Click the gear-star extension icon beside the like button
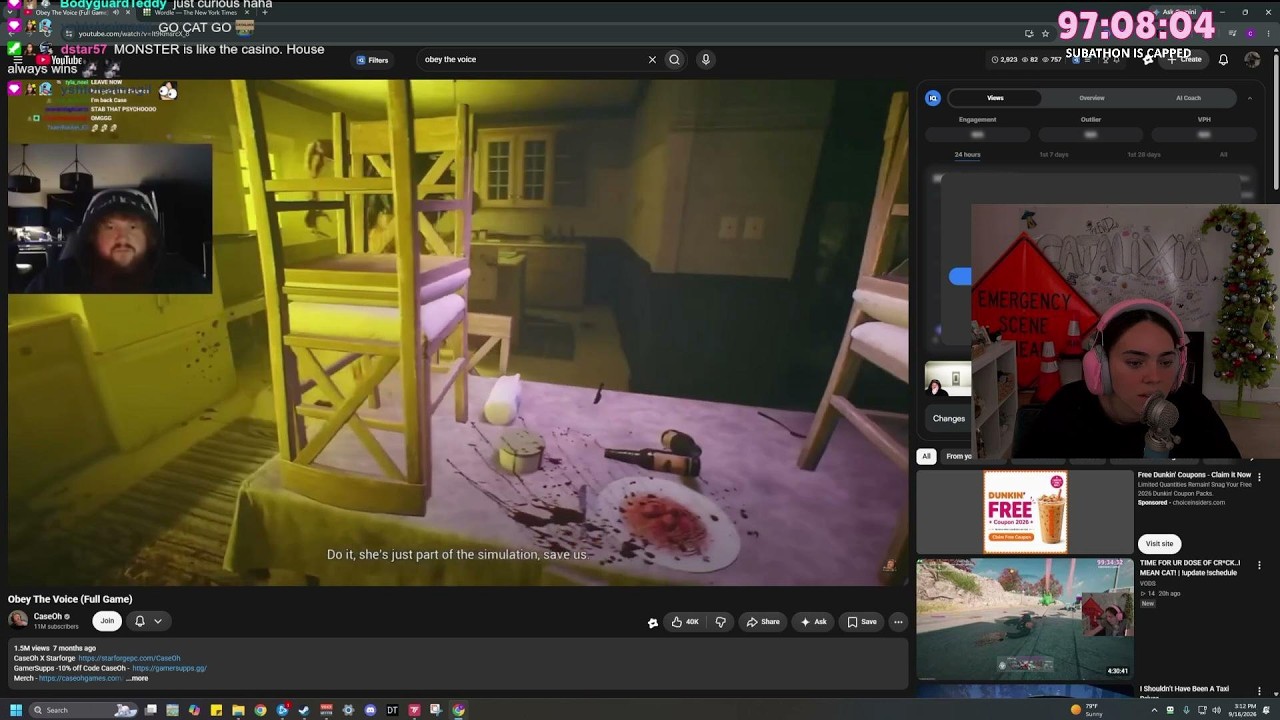Viewport: 1280px width, 720px height. [653, 623]
